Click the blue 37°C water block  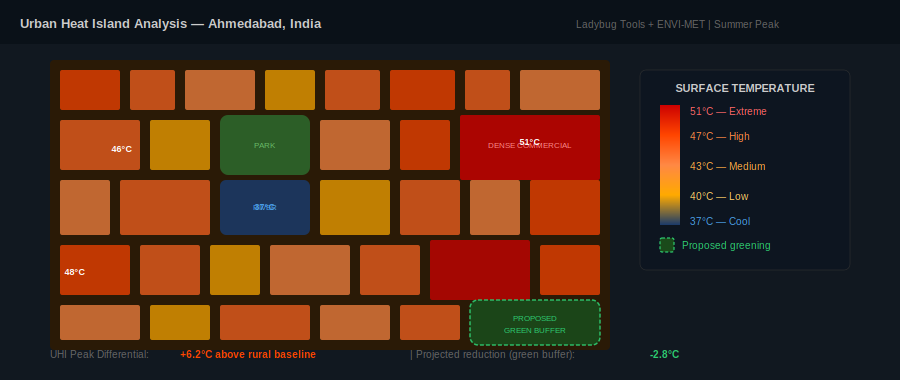[265, 207]
